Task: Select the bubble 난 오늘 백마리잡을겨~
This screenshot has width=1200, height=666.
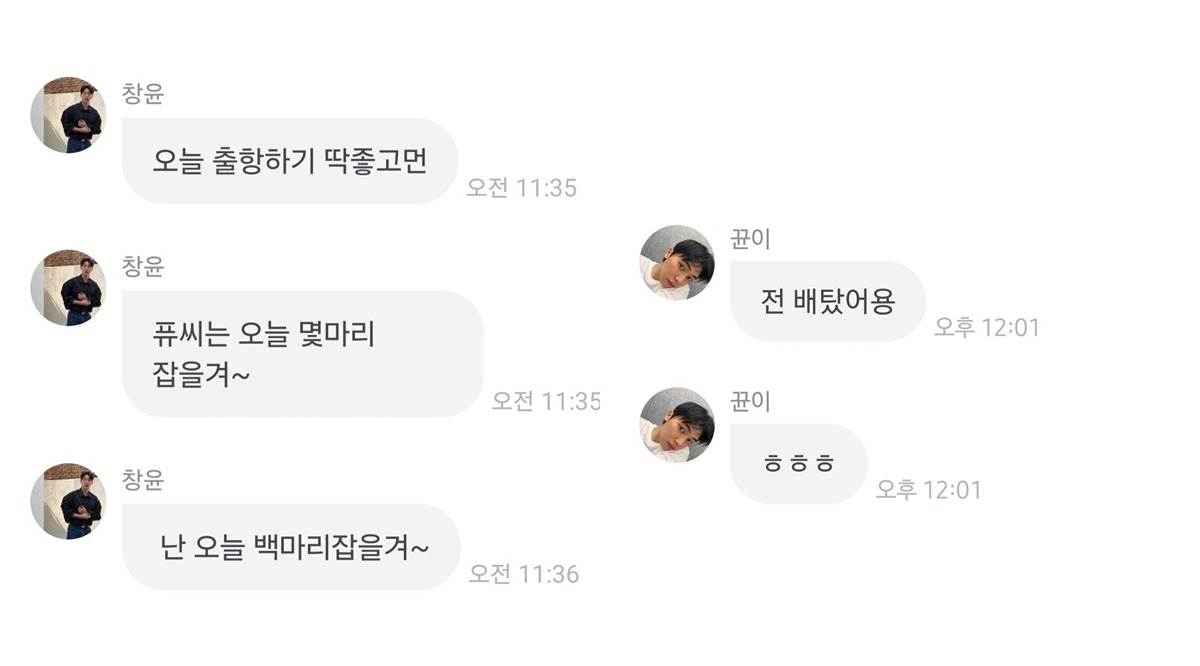Action: click(x=291, y=547)
